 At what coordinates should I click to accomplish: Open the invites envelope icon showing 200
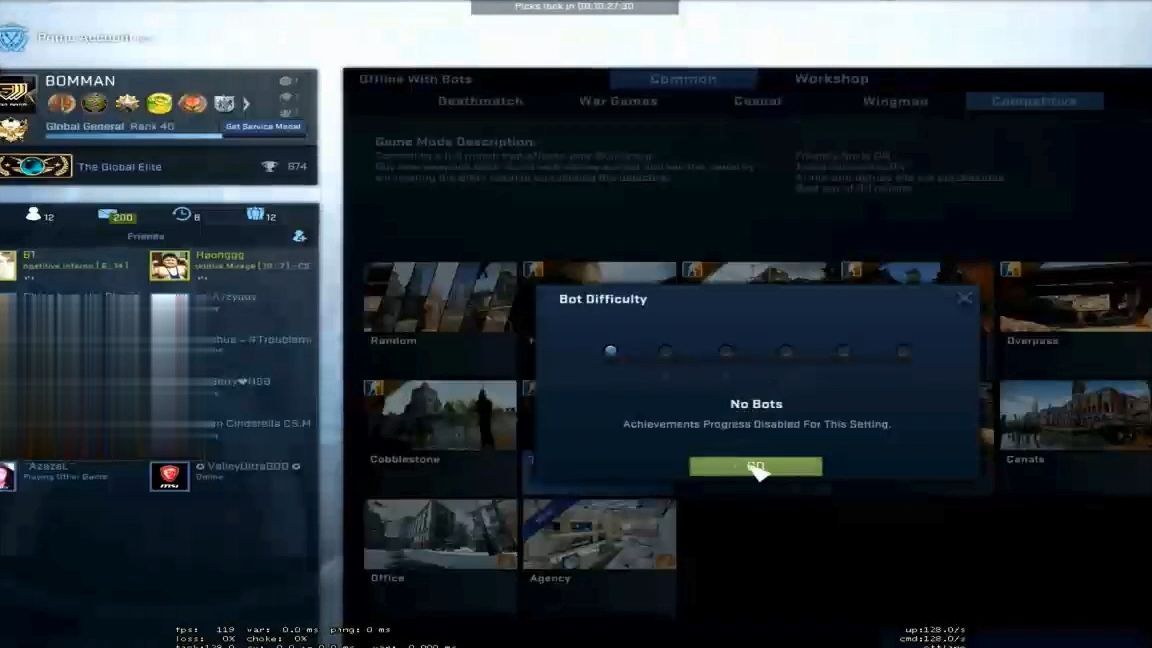pos(108,214)
